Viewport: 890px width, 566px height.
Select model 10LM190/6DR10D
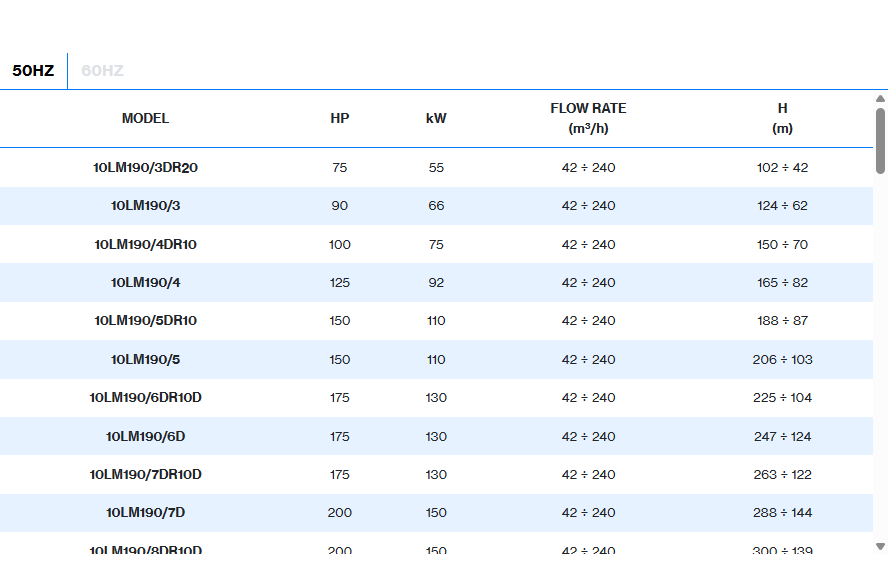click(x=145, y=398)
